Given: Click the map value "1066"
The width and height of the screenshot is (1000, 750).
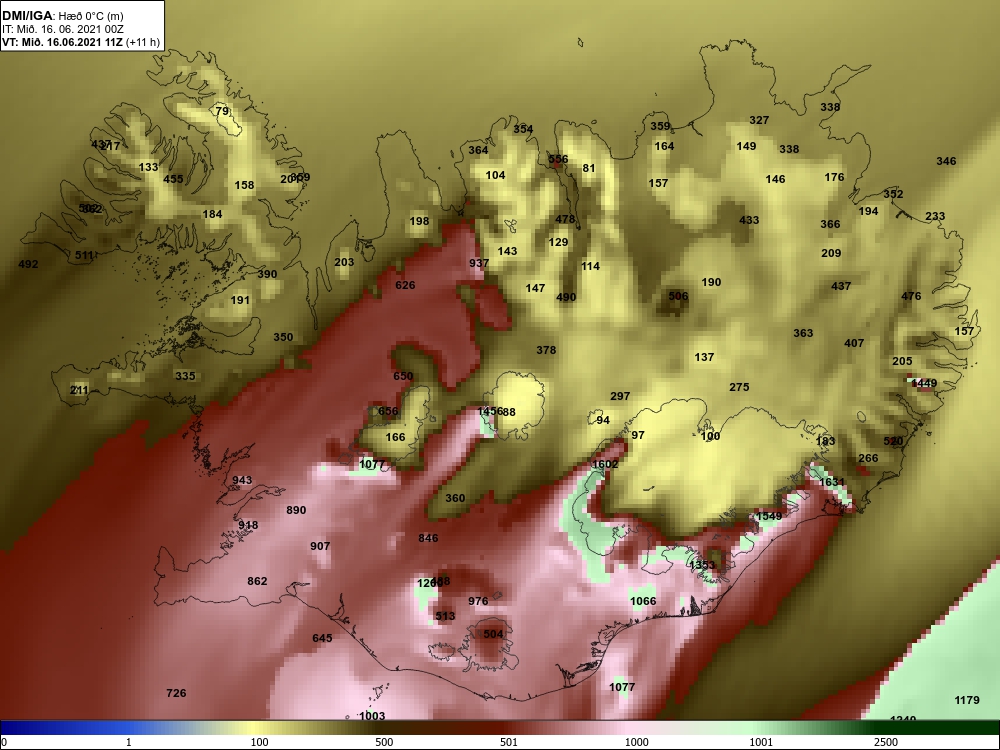Looking at the screenshot, I should pos(643,601).
